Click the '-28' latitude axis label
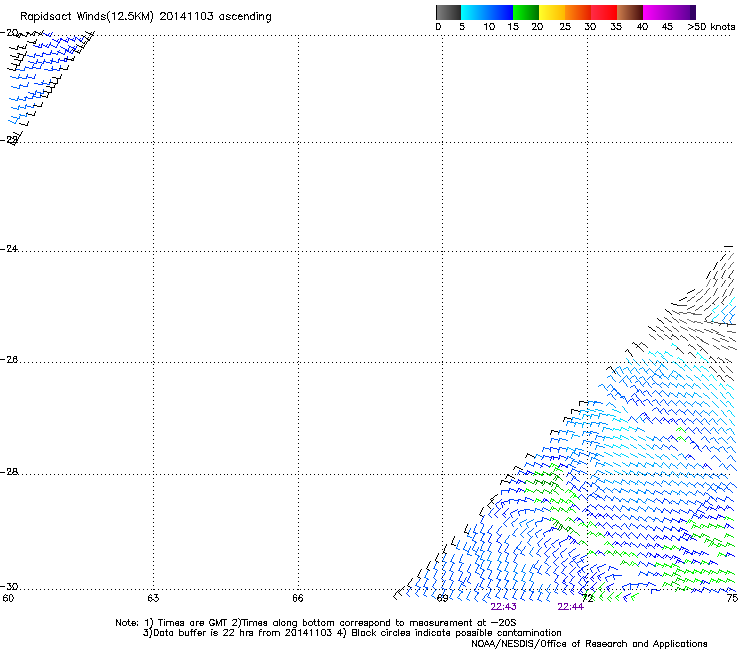740x650 pixels. (x=9, y=472)
